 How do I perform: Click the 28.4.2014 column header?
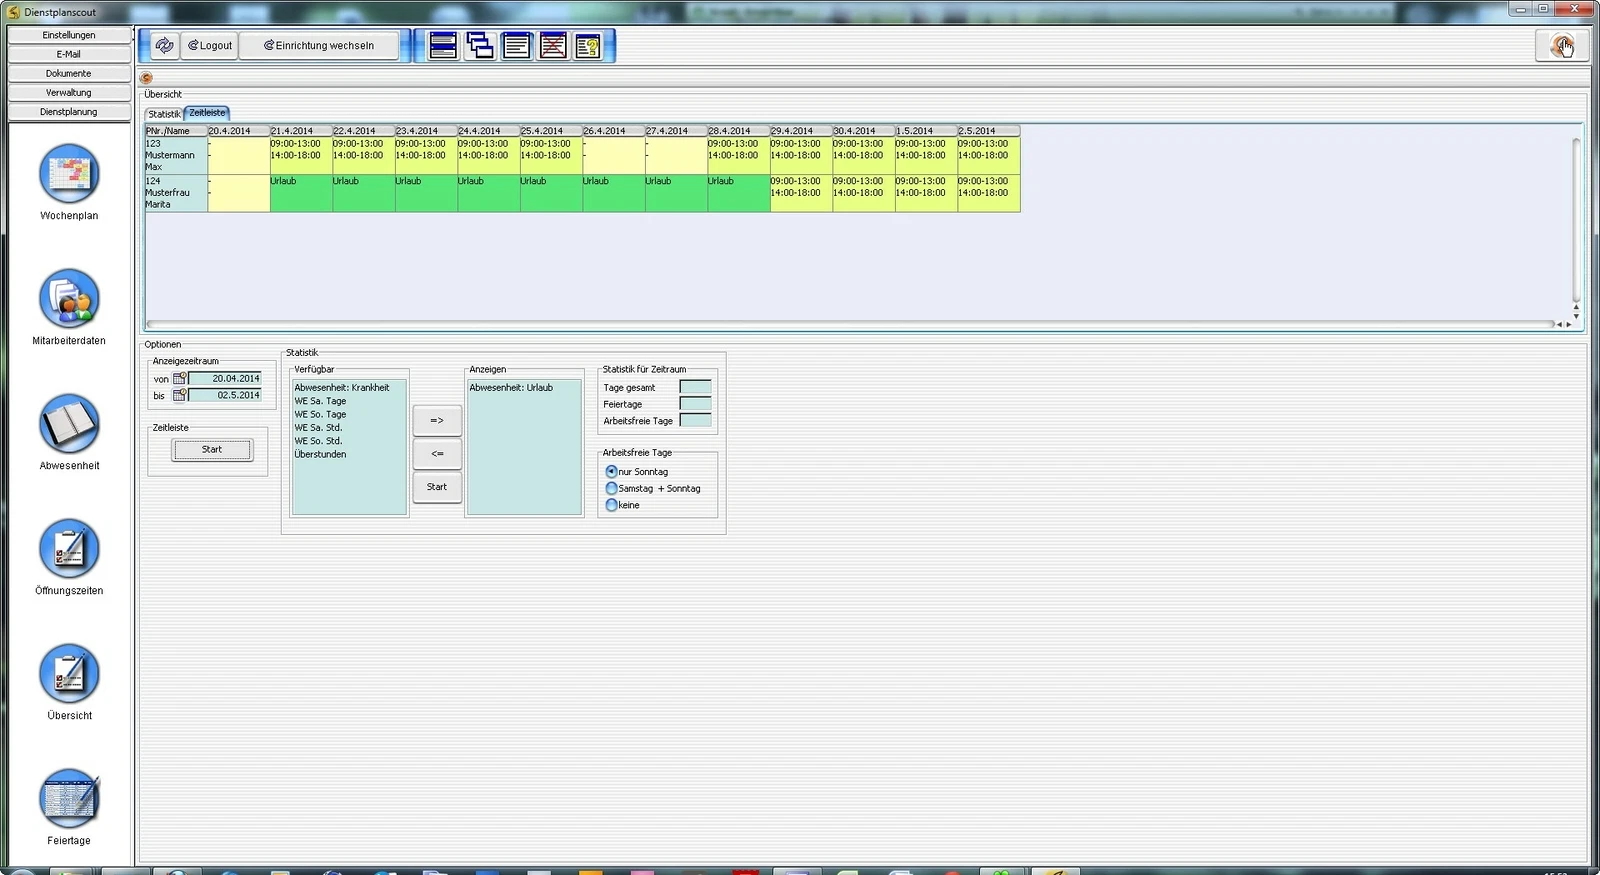tap(738, 131)
